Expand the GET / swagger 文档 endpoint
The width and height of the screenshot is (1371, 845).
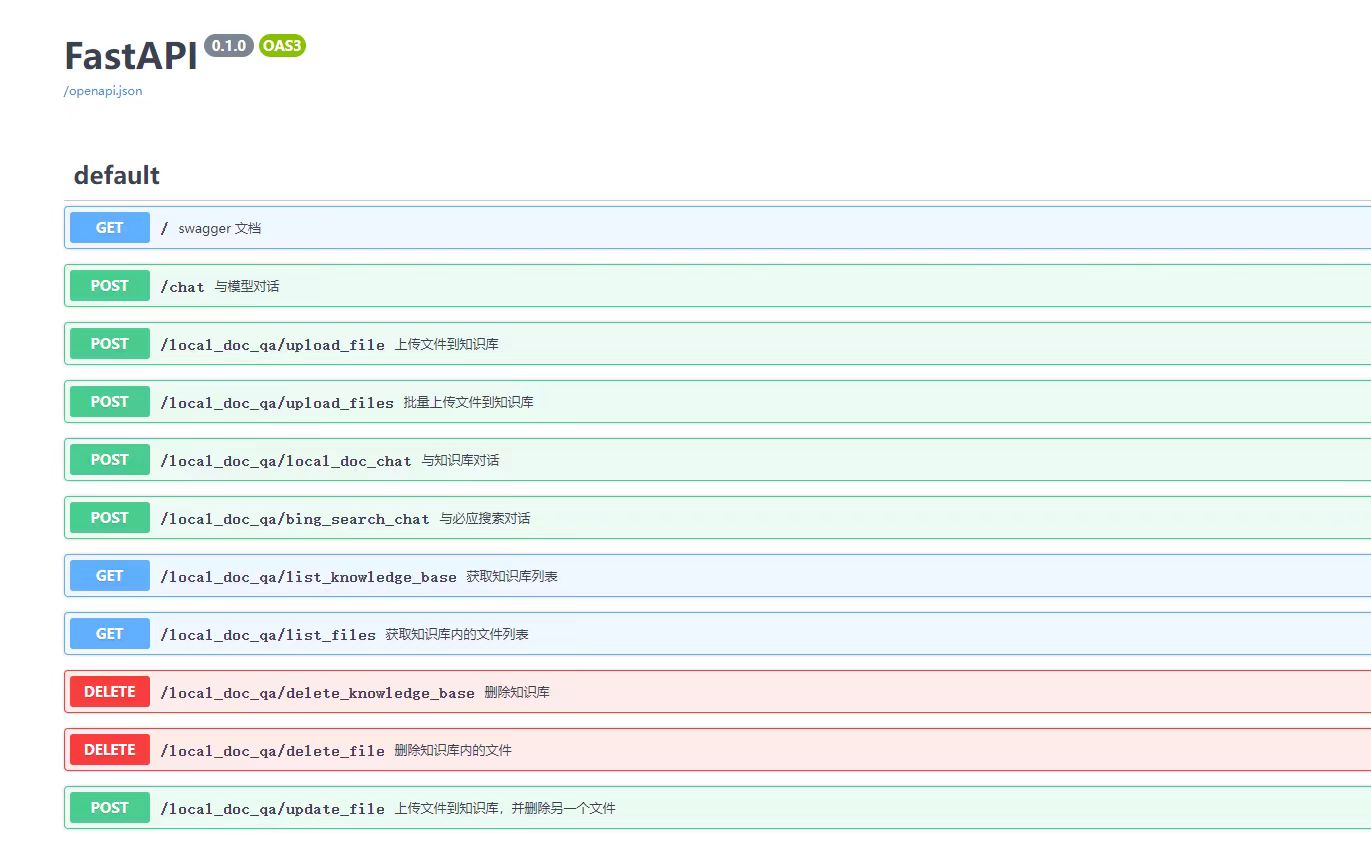pyautogui.click(x=717, y=228)
